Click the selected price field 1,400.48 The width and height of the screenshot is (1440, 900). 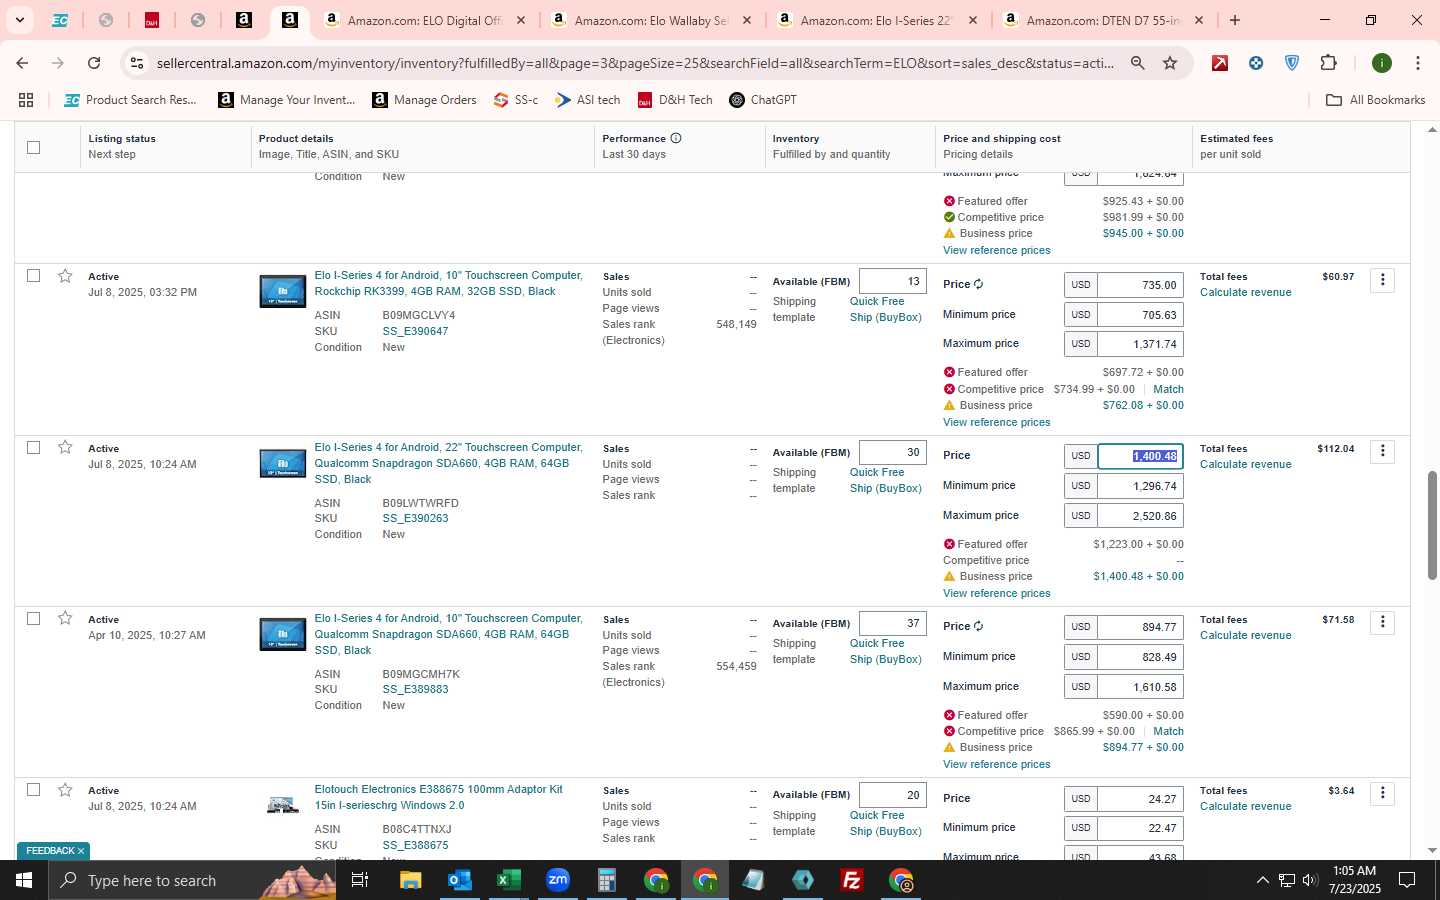[x=1140, y=456]
